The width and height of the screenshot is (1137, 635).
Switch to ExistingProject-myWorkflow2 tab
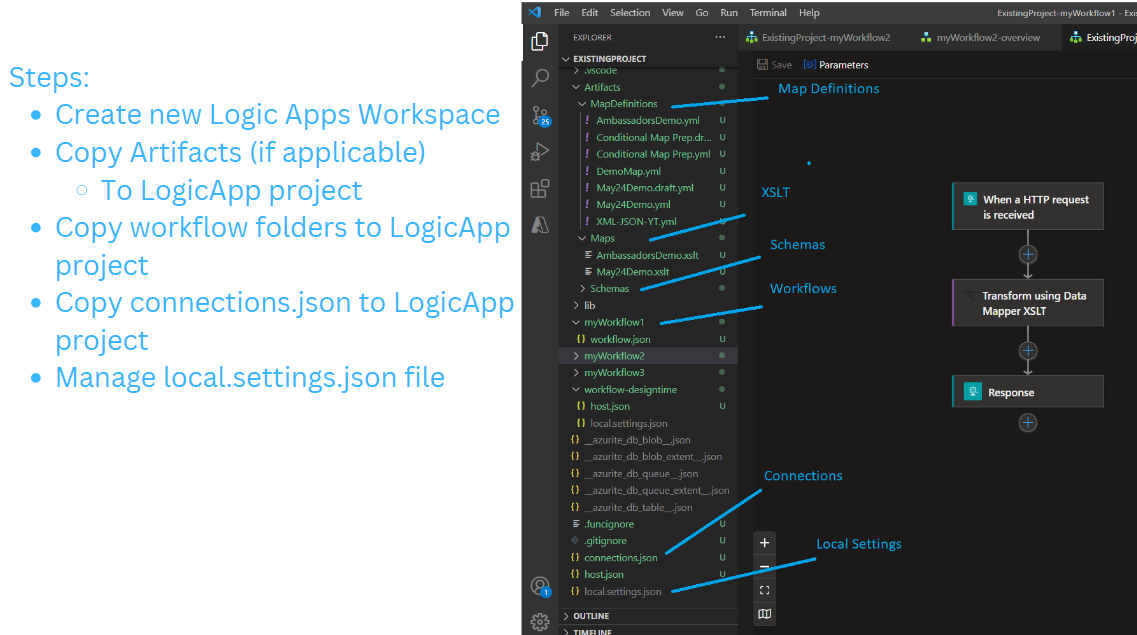click(825, 38)
